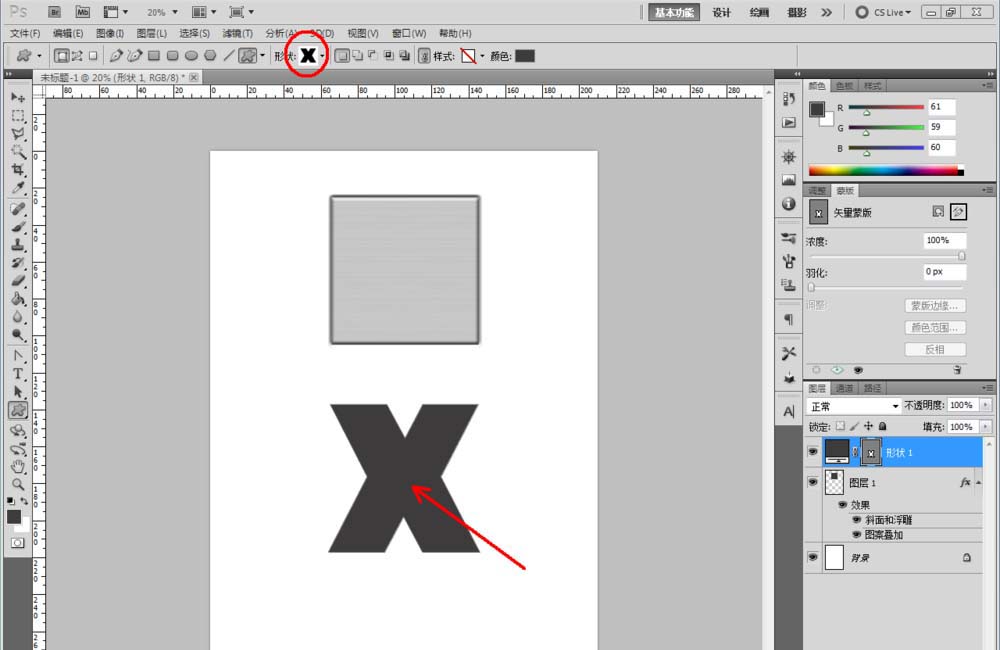1000x650 pixels.
Task: Click the 颜色范围... button
Action: [x=935, y=327]
